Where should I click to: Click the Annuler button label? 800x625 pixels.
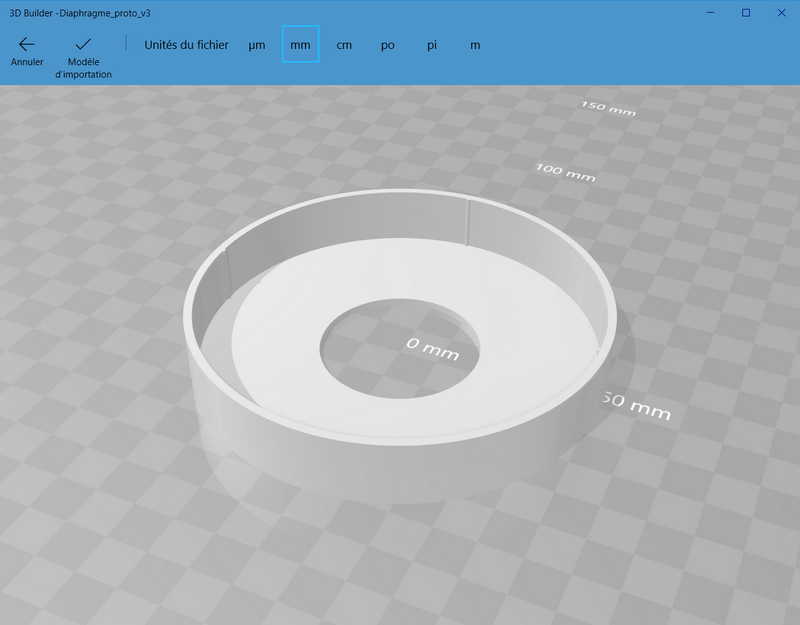point(26,61)
